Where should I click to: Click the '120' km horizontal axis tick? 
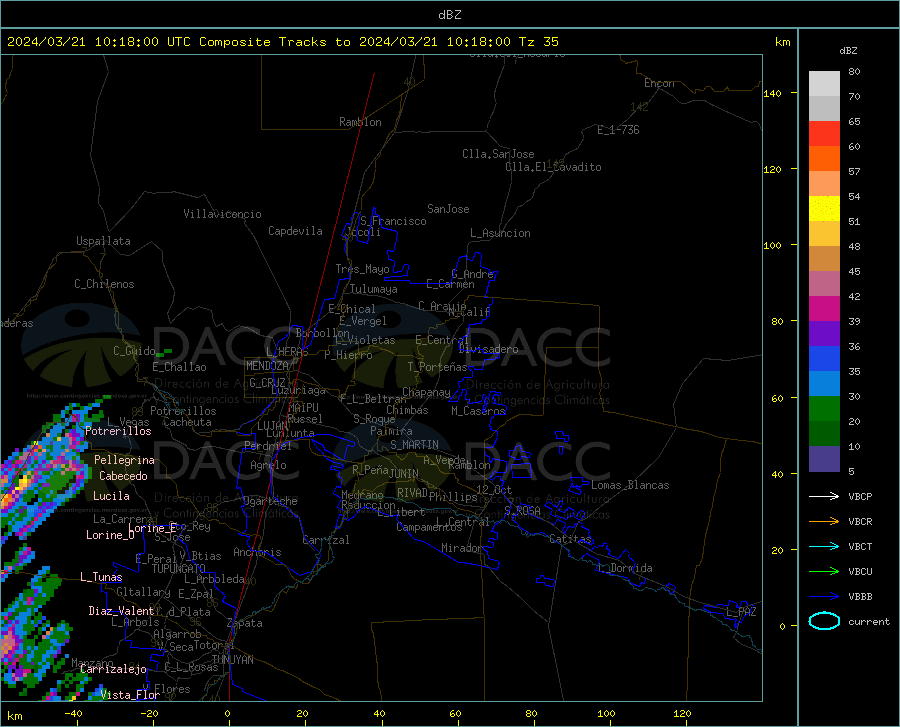tap(682, 714)
